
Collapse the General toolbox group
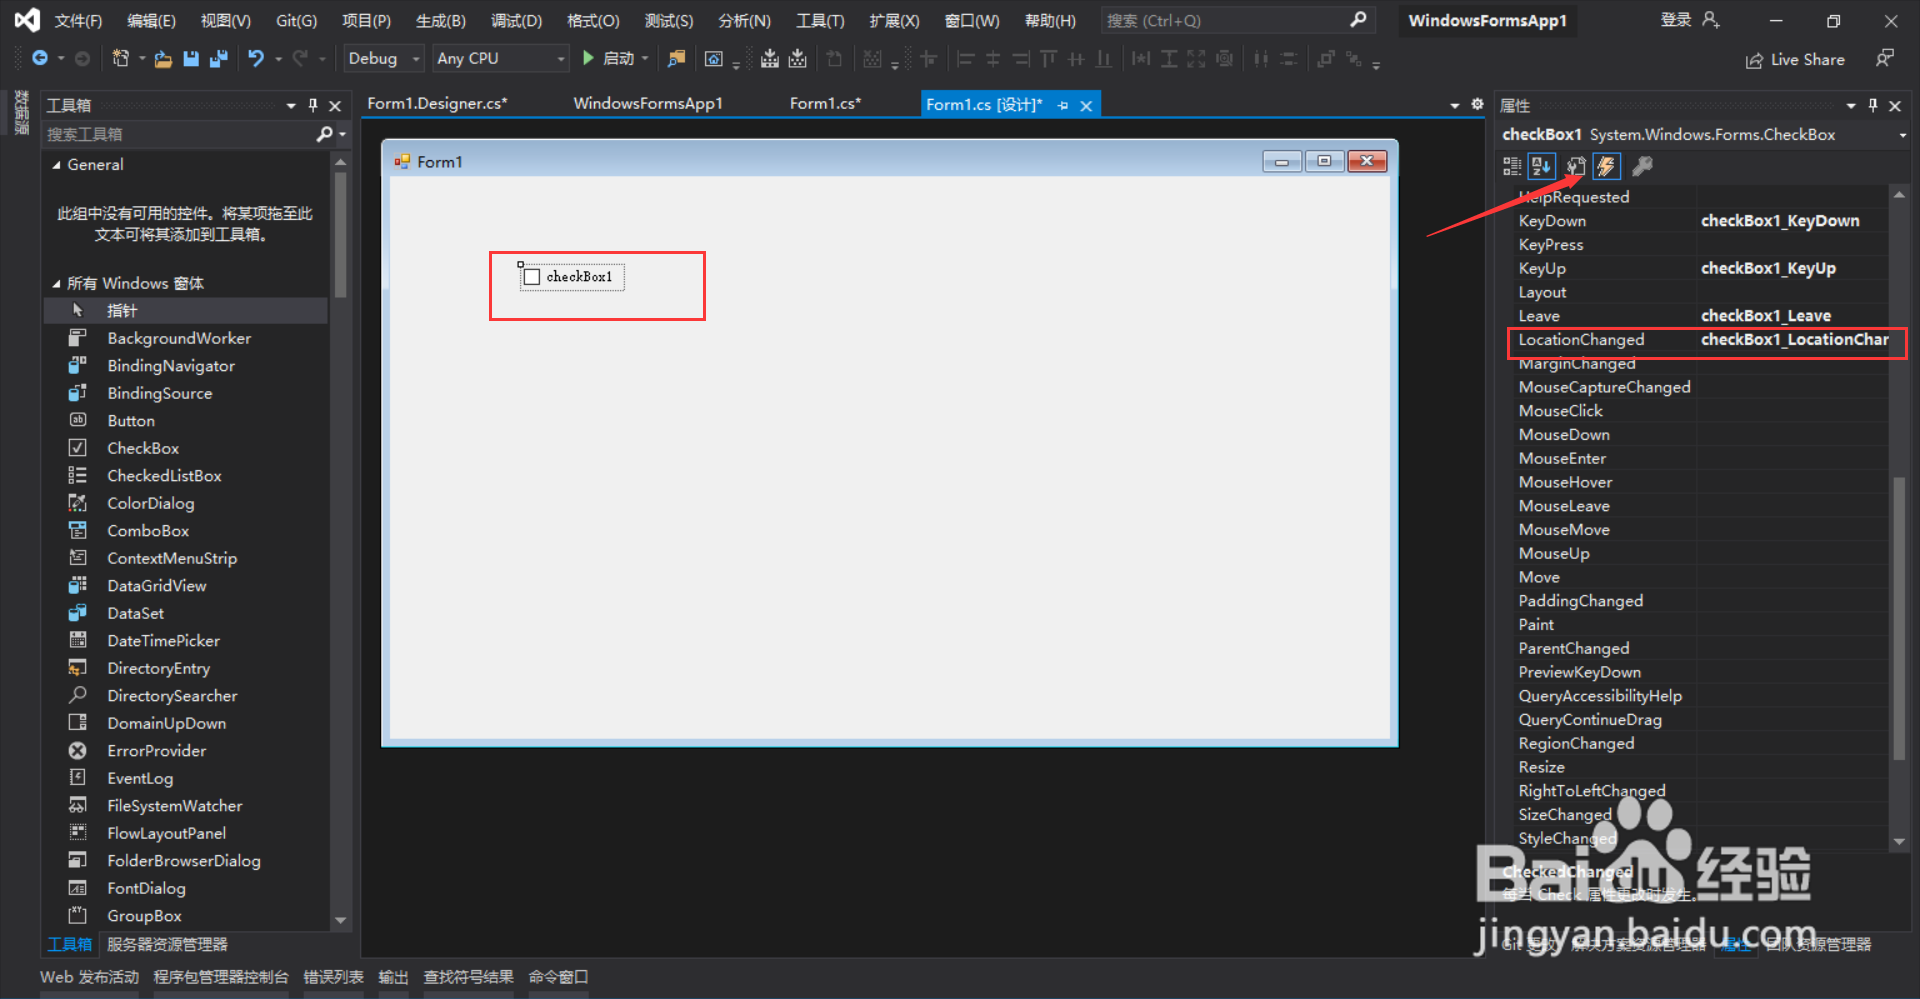56,165
